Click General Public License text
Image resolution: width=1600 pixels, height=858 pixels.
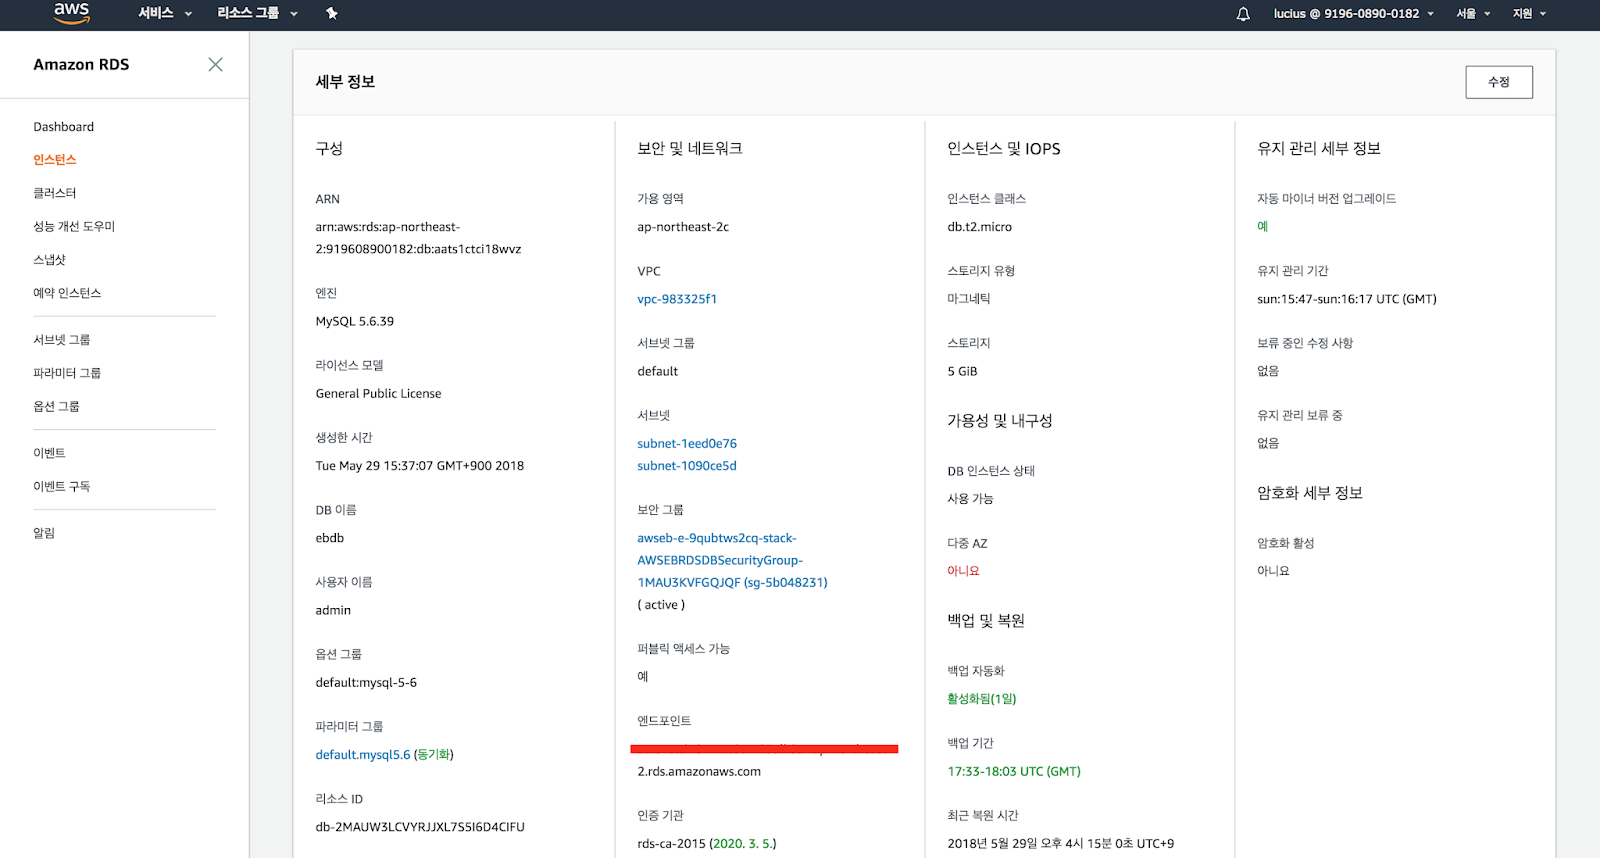(x=378, y=394)
